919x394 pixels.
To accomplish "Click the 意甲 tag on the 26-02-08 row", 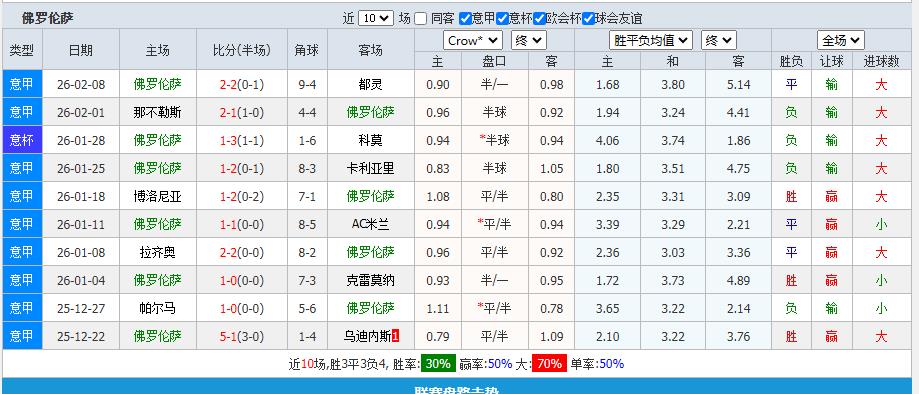I will (22, 84).
